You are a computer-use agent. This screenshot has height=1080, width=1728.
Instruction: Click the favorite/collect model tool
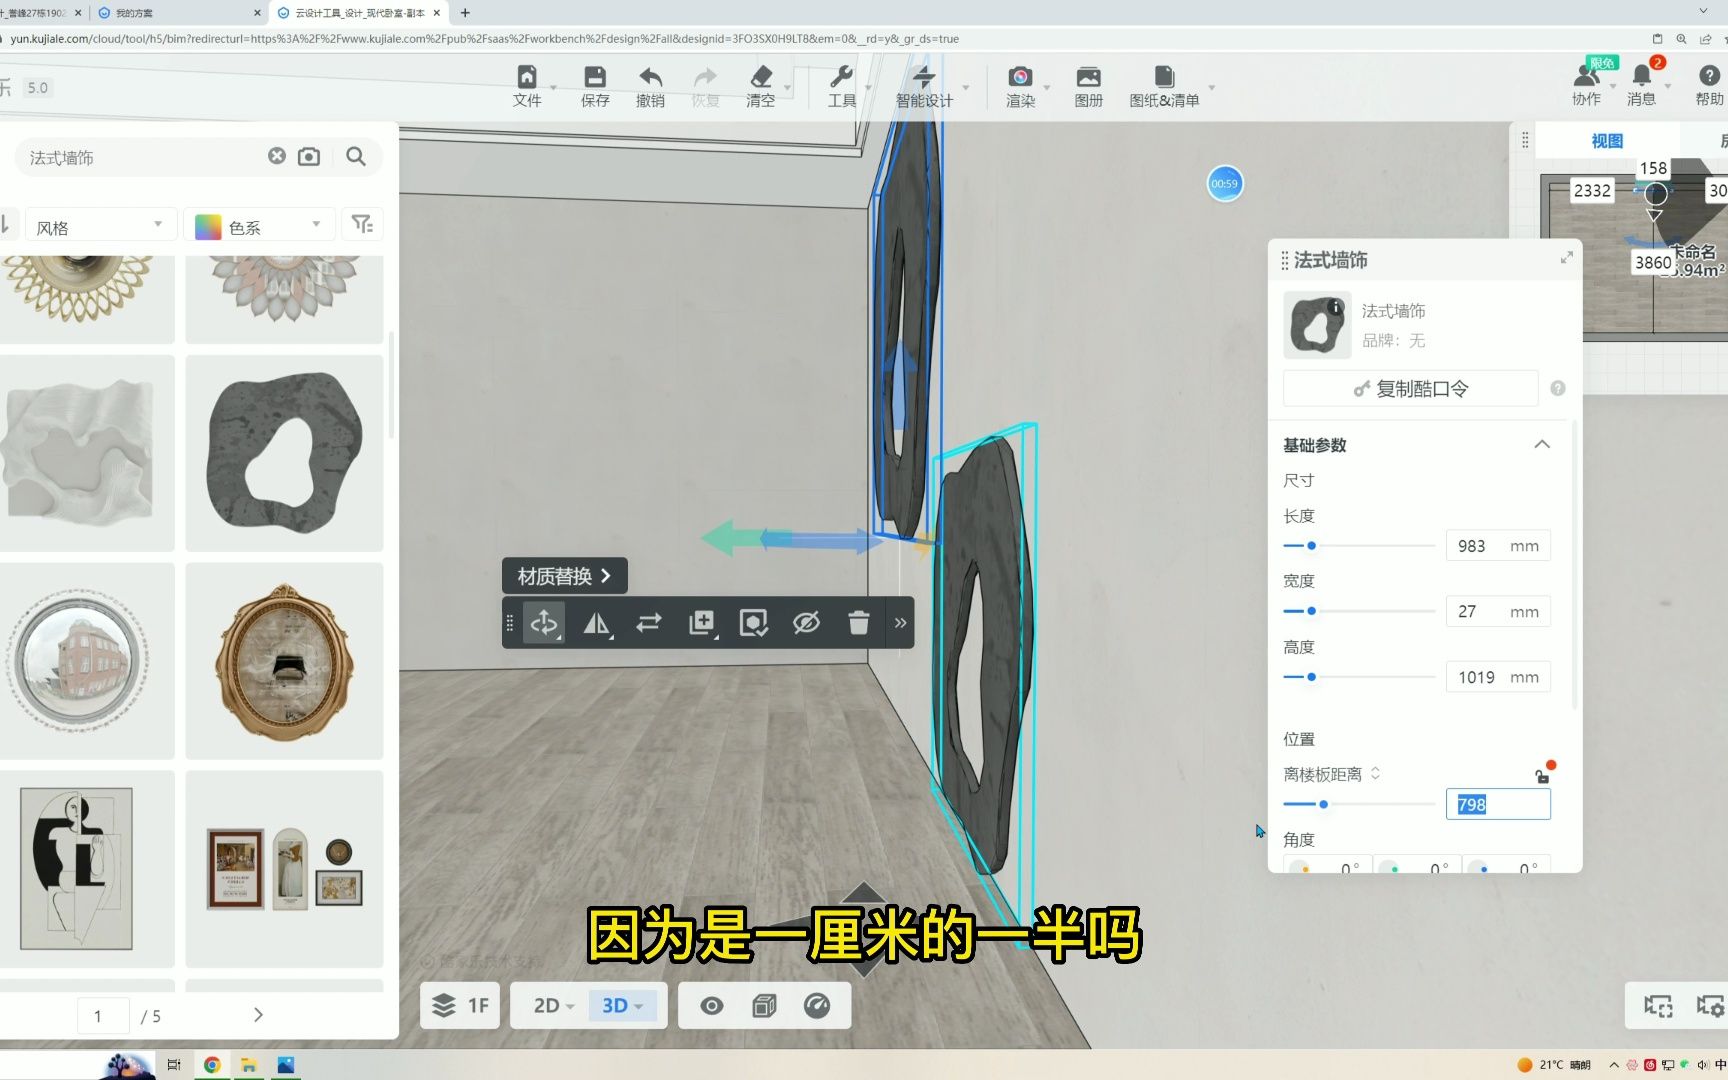click(x=754, y=623)
